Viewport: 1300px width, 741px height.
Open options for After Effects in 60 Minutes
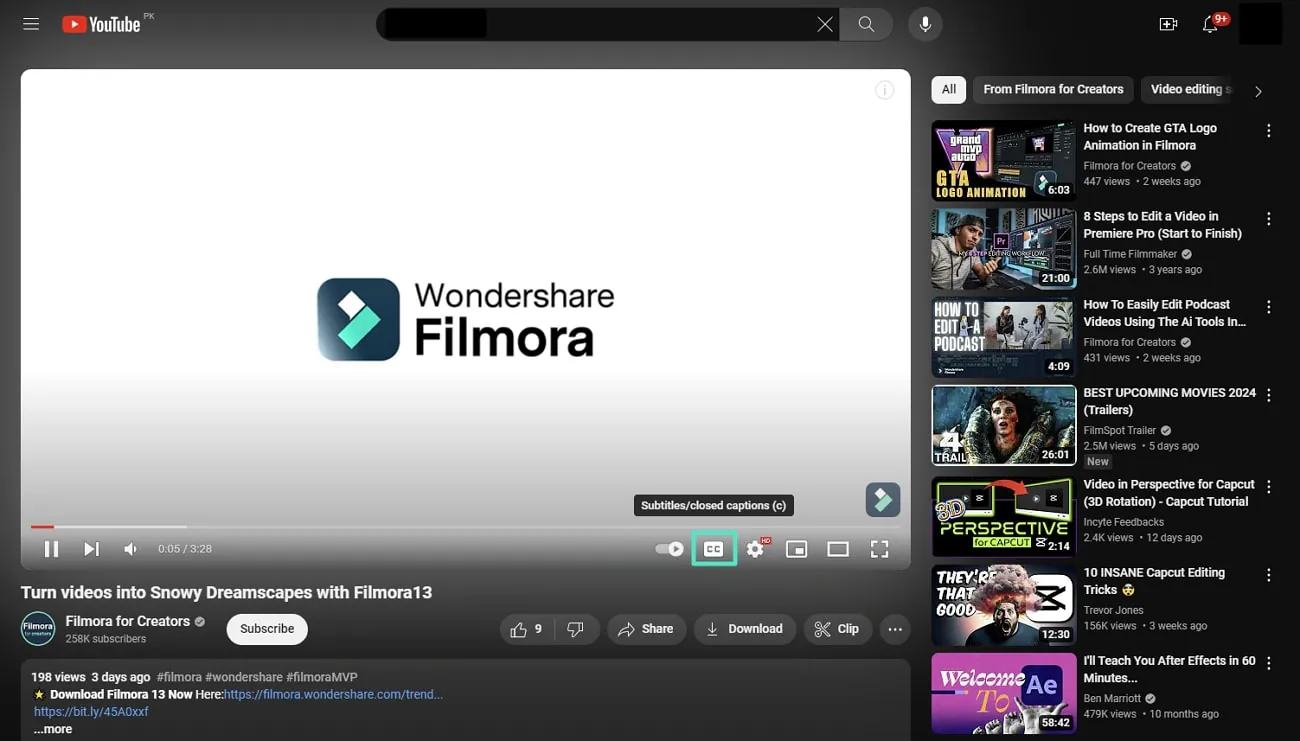pos(1268,663)
